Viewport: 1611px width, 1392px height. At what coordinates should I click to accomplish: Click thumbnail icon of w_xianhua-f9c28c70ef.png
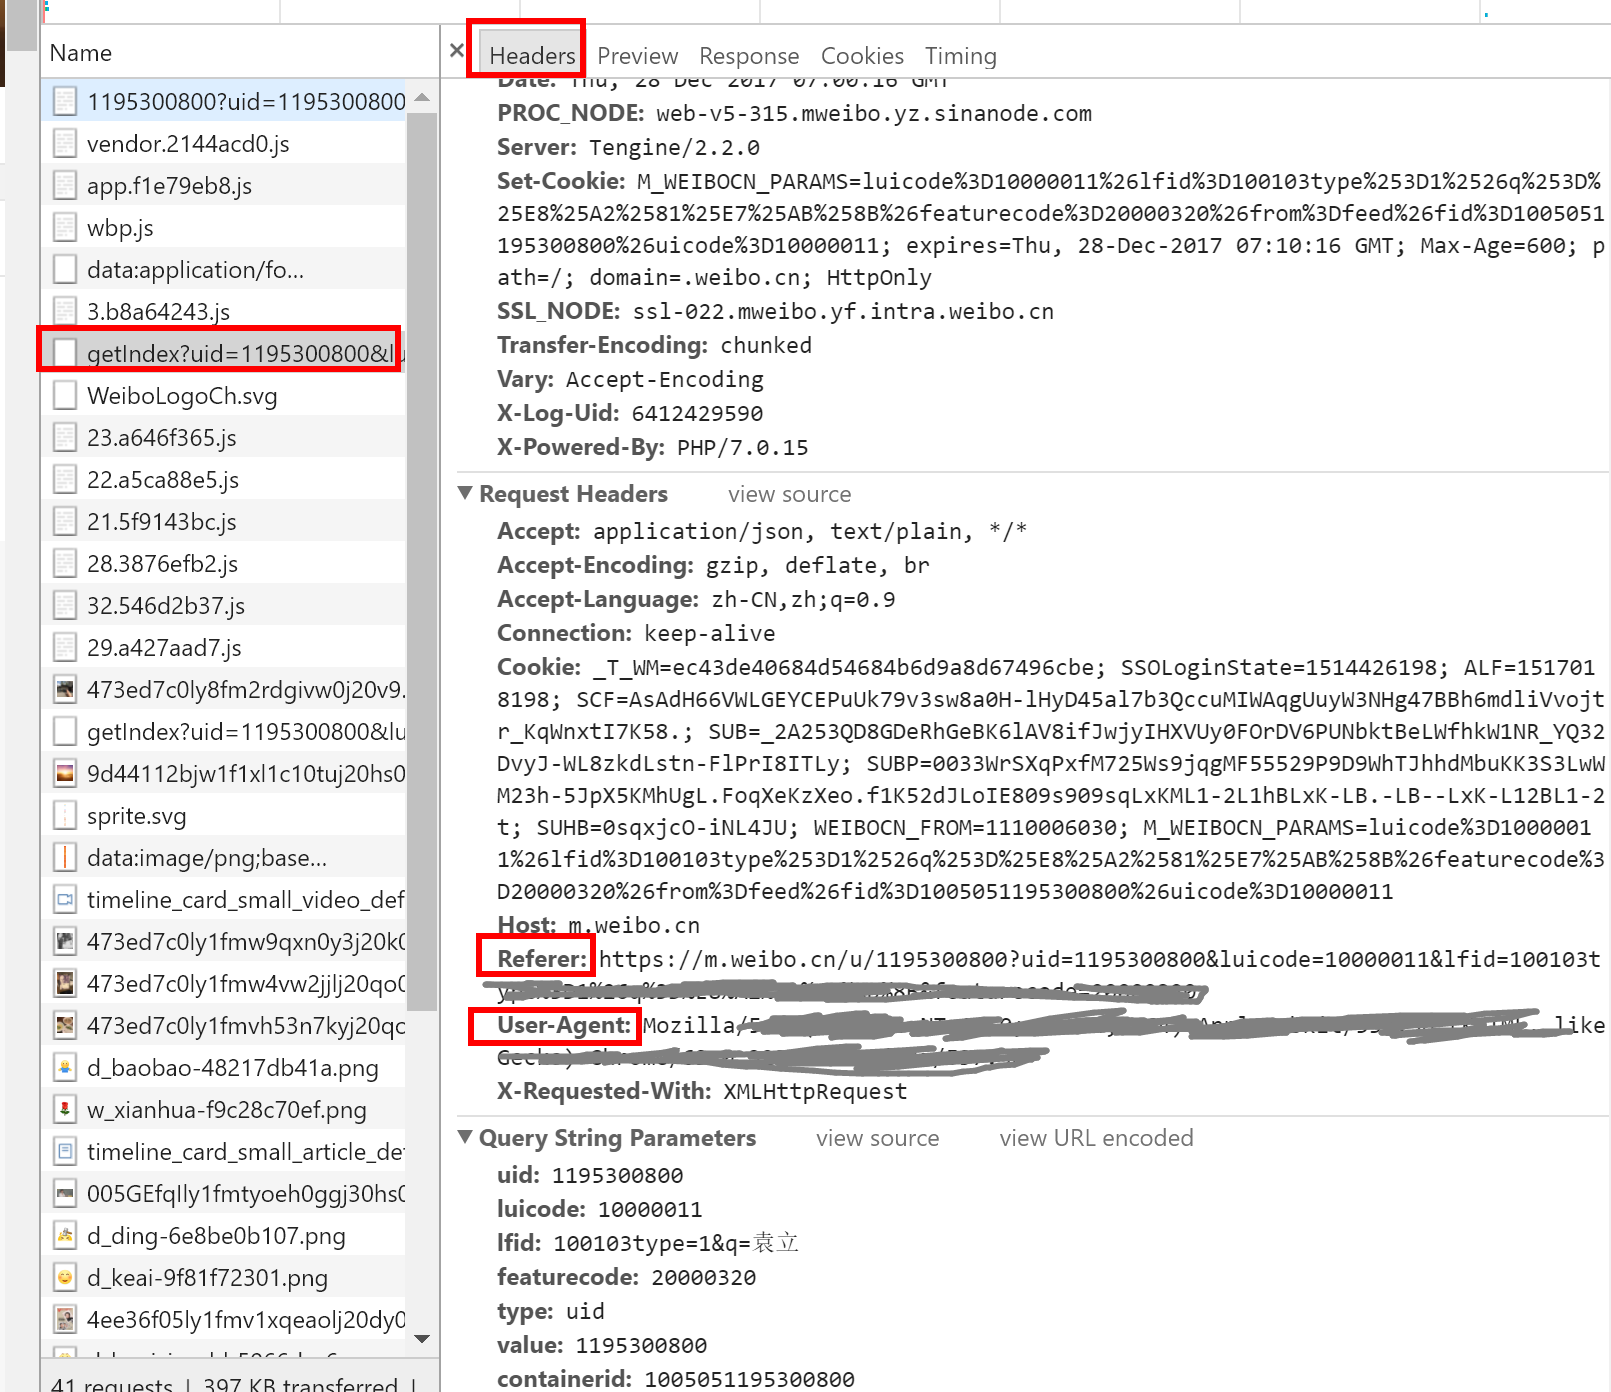pyautogui.click(x=65, y=1110)
